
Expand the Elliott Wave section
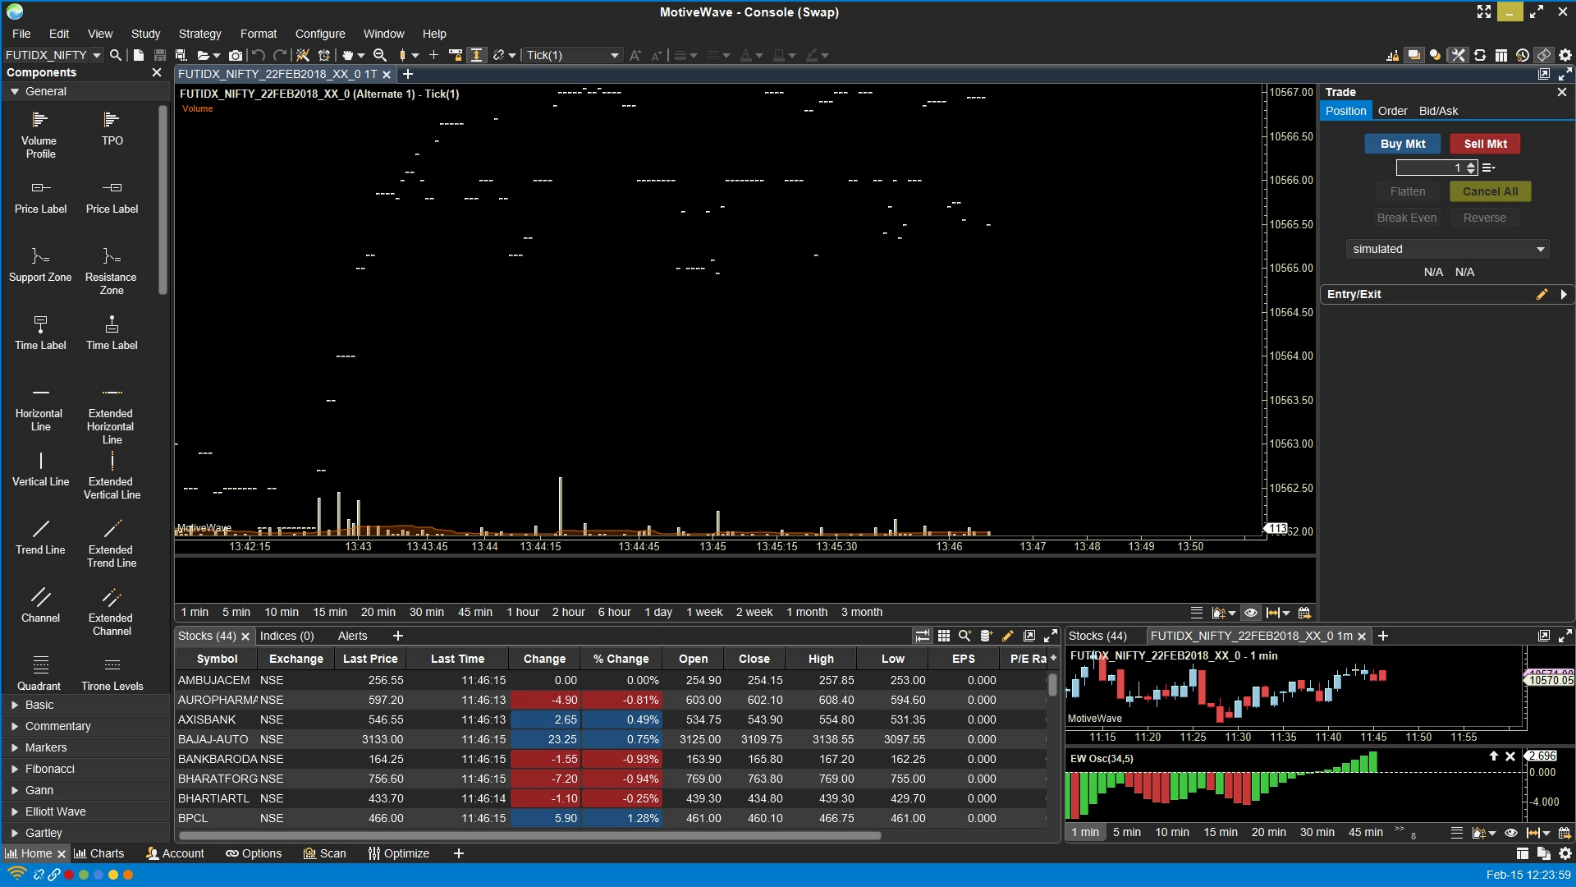point(15,812)
